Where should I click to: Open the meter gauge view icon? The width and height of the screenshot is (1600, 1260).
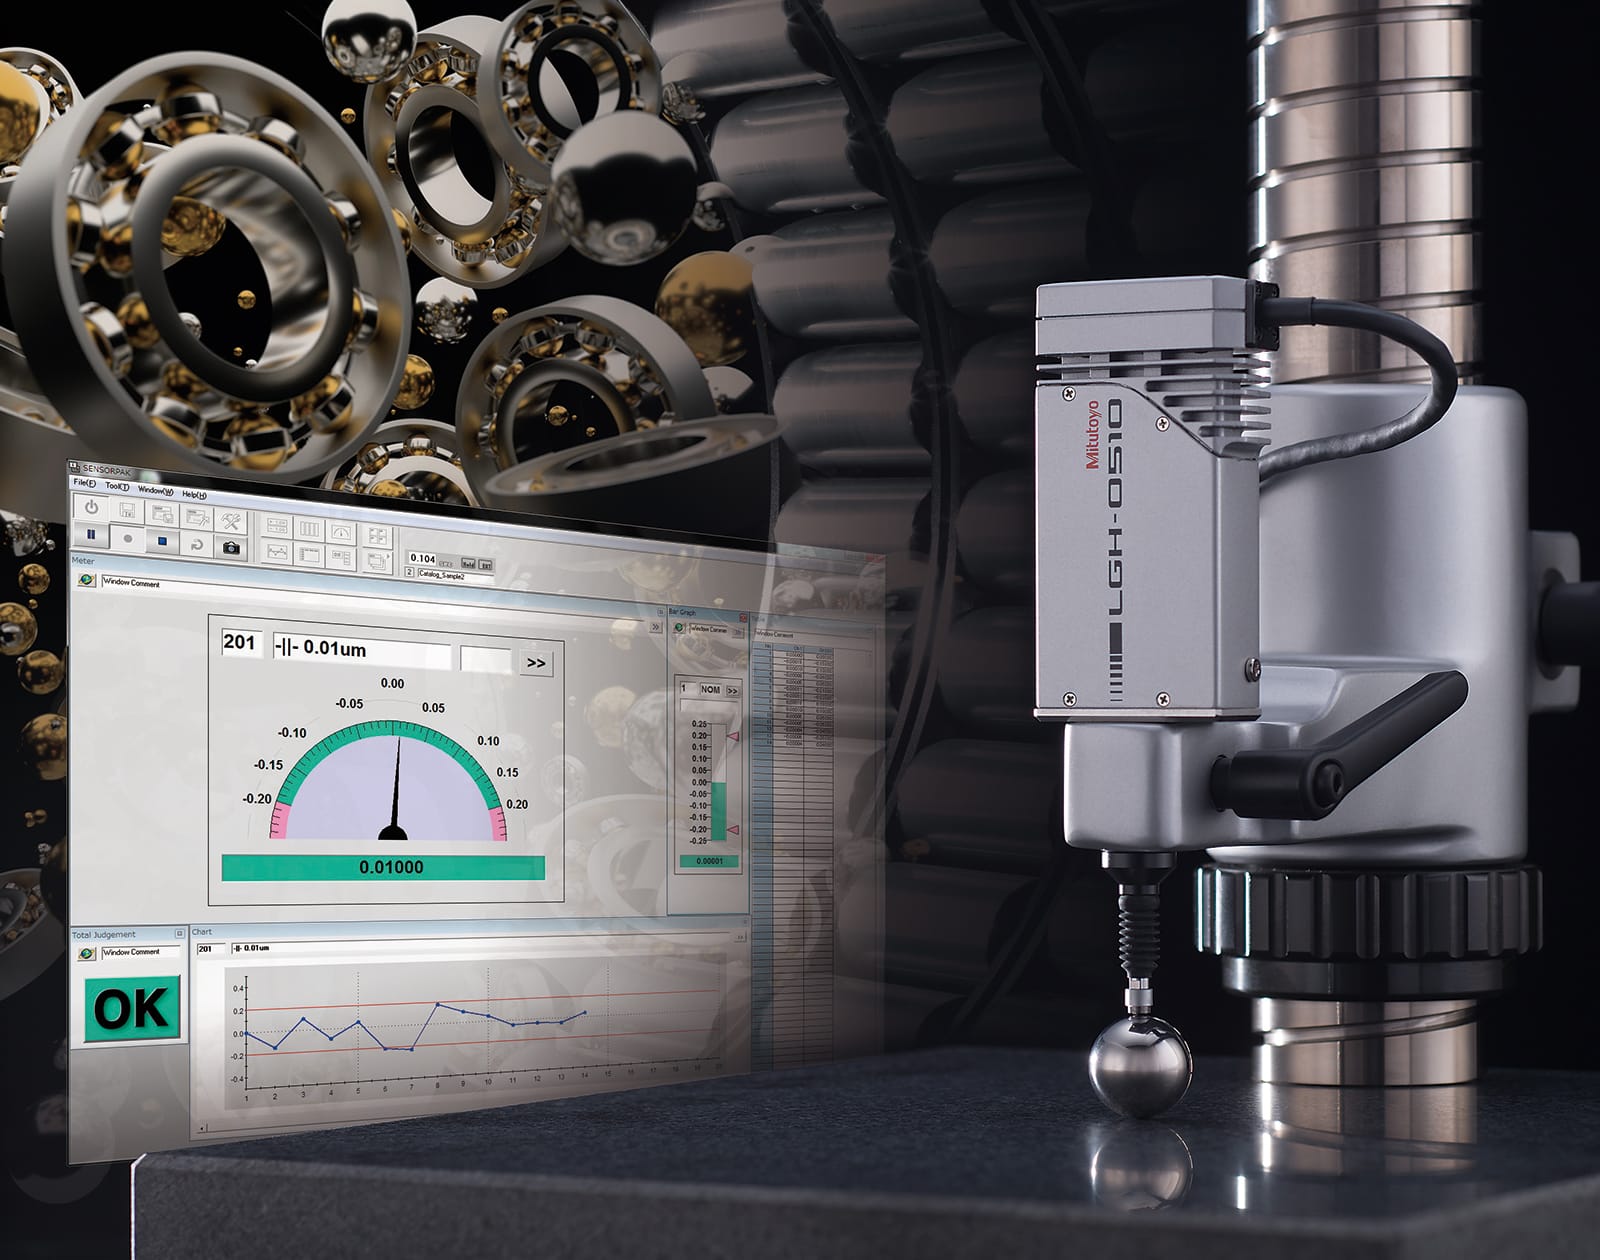point(342,532)
